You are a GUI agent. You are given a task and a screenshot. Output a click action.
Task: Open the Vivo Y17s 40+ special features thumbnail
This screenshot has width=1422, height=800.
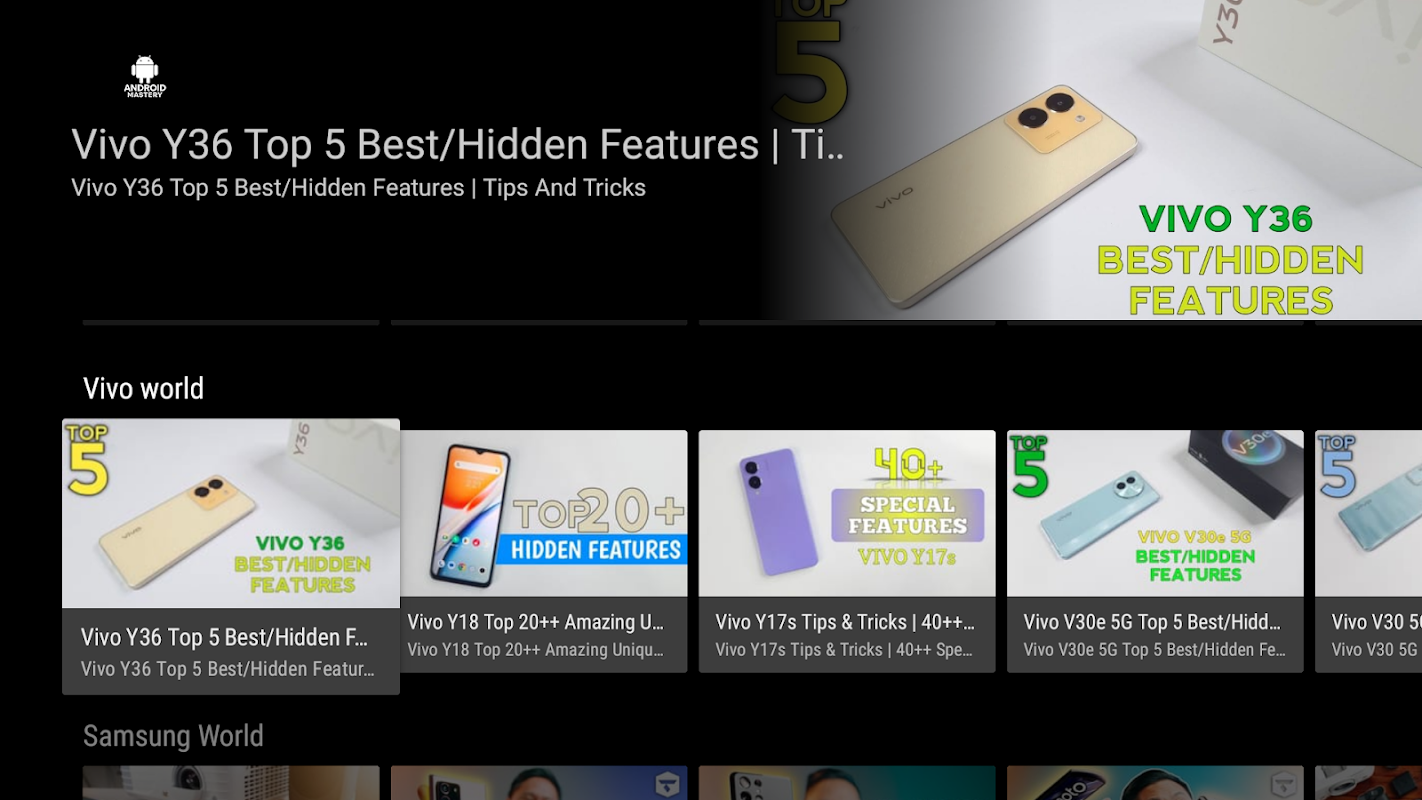[x=847, y=513]
